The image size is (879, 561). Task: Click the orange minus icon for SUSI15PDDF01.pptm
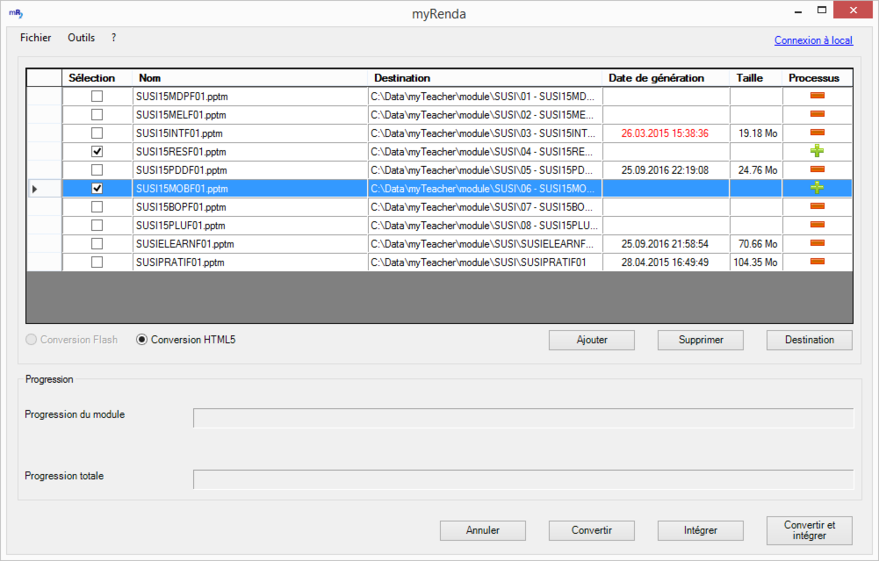pyautogui.click(x=816, y=170)
